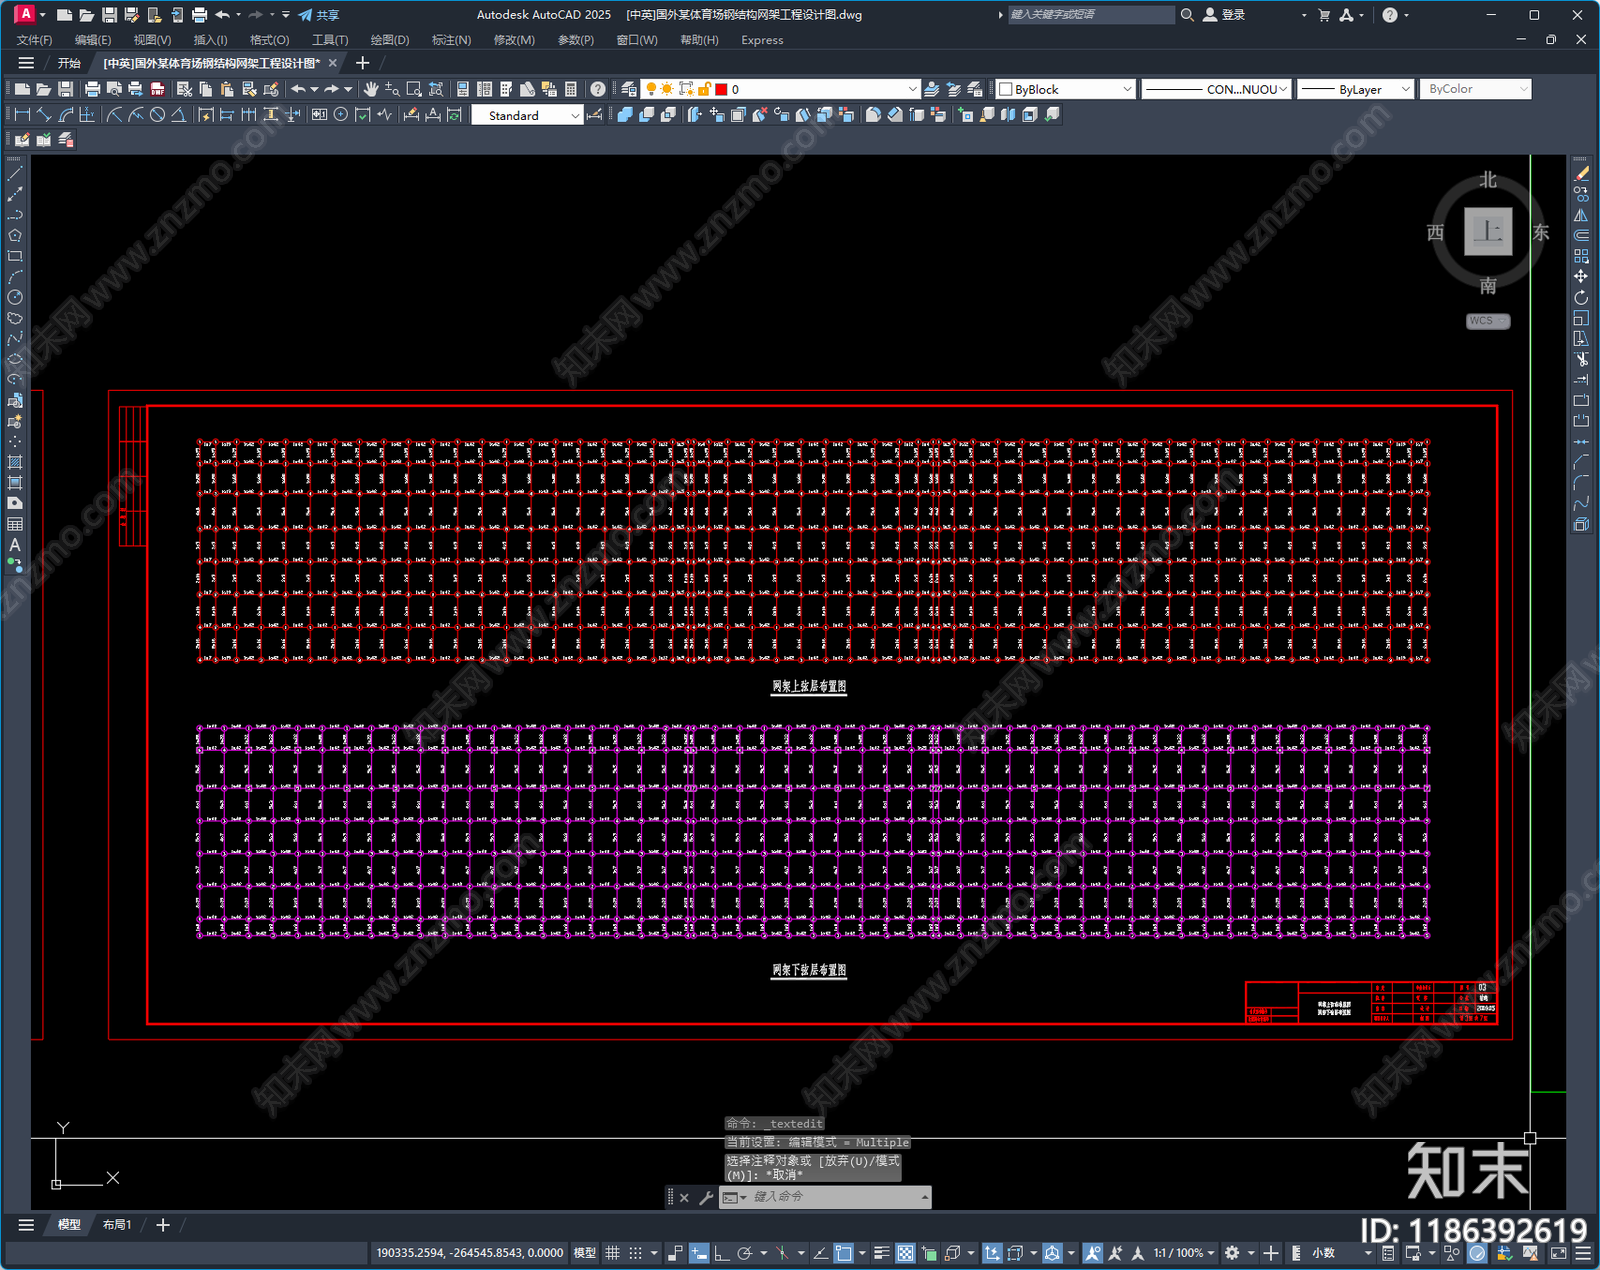Viewport: 1600px width, 1270px height.
Task: Open the layer dropdown showing layer 0
Action: 781,89
